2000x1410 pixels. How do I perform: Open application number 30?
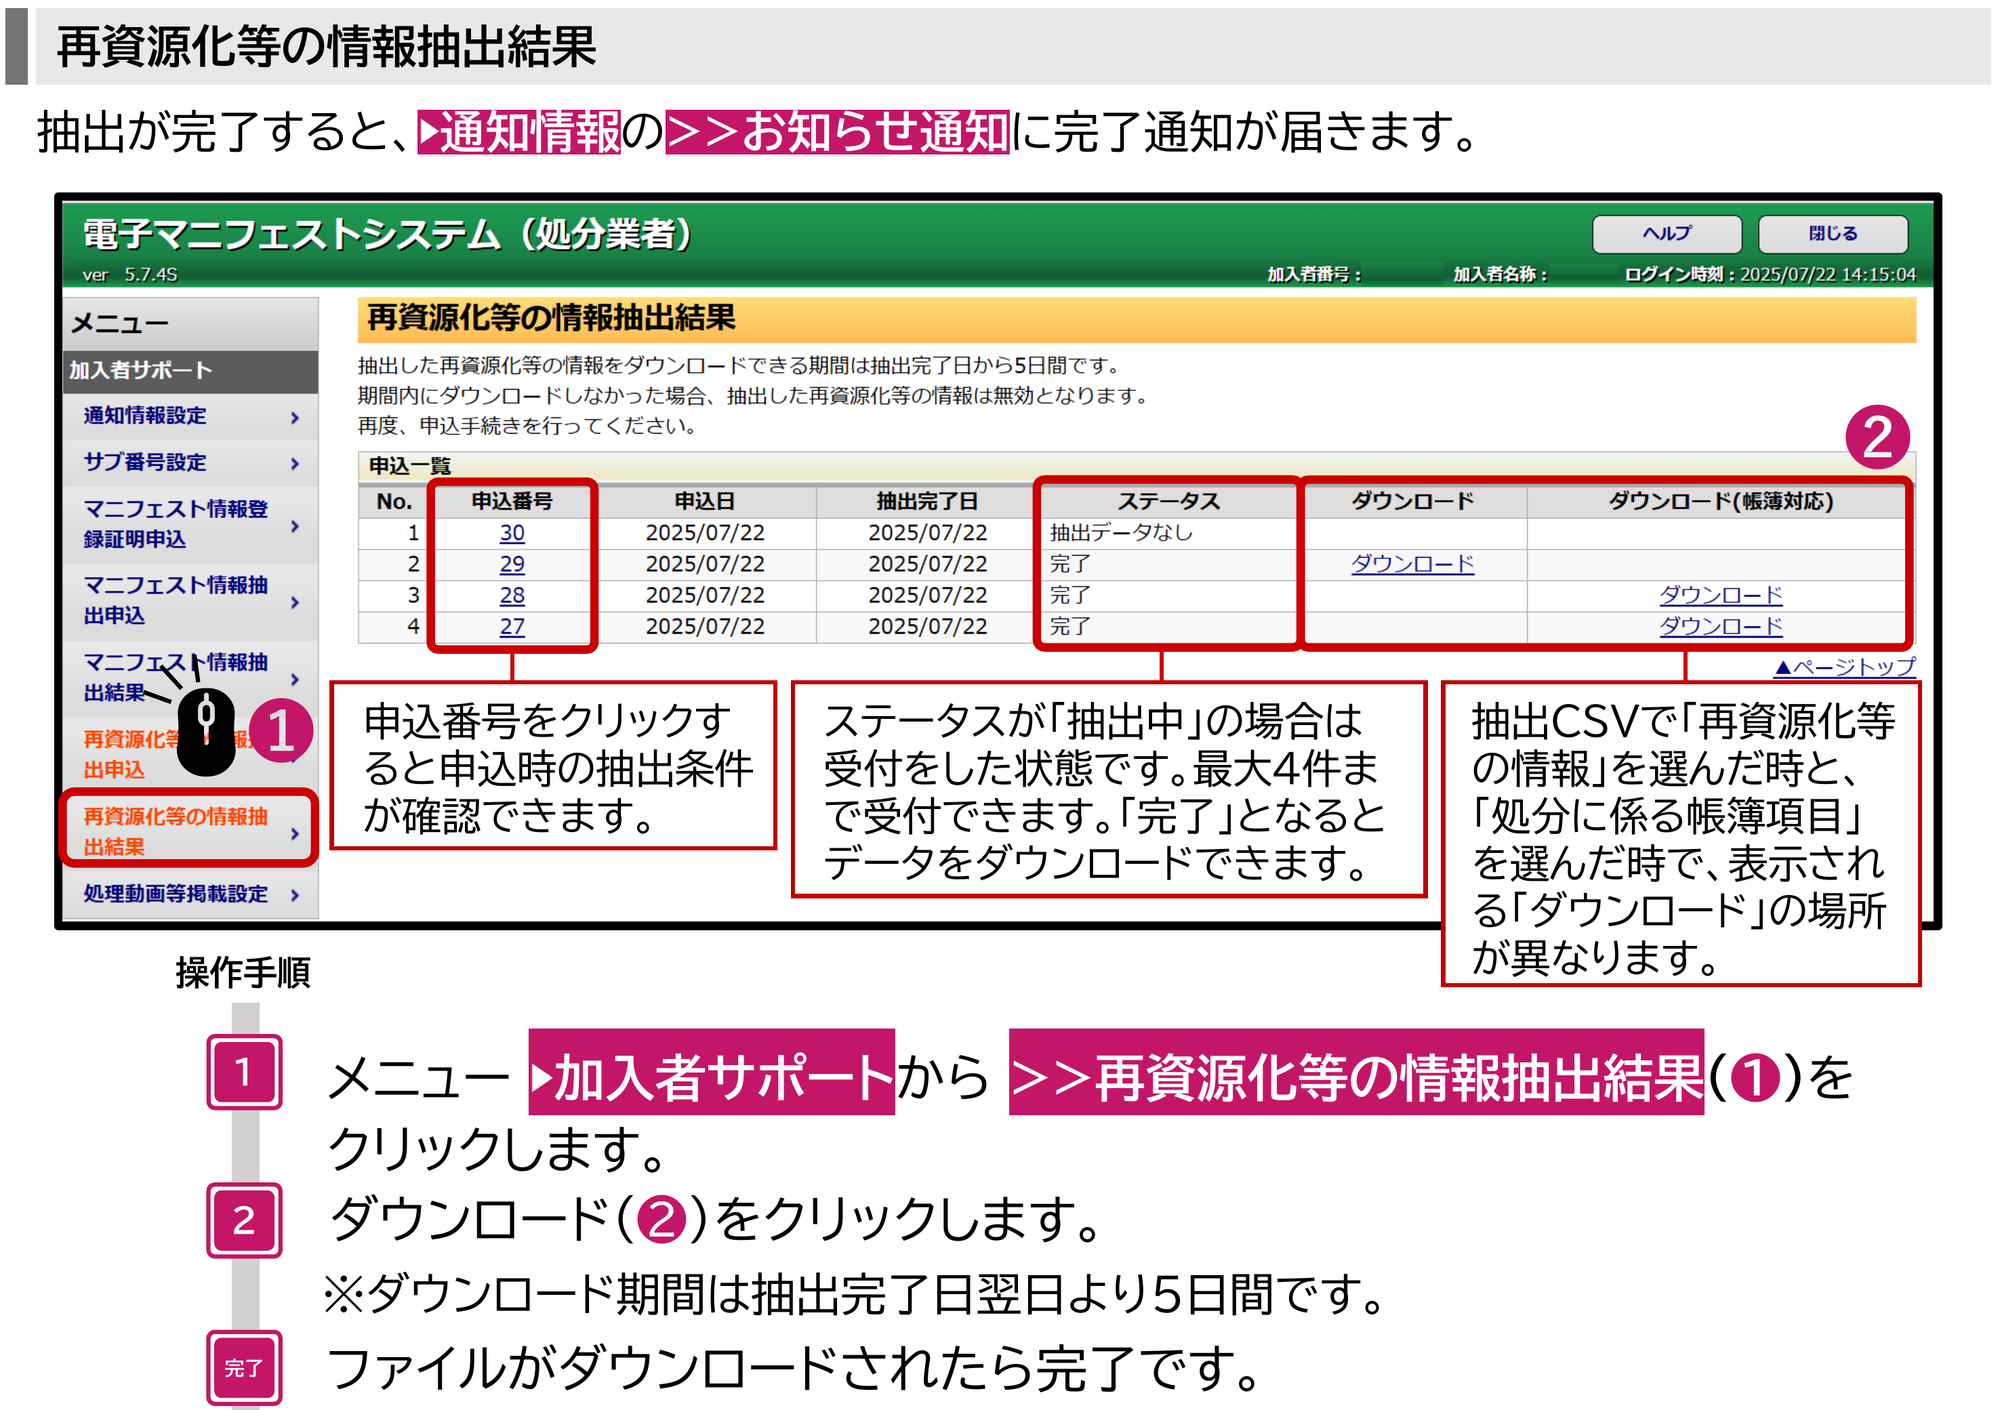[x=512, y=533]
